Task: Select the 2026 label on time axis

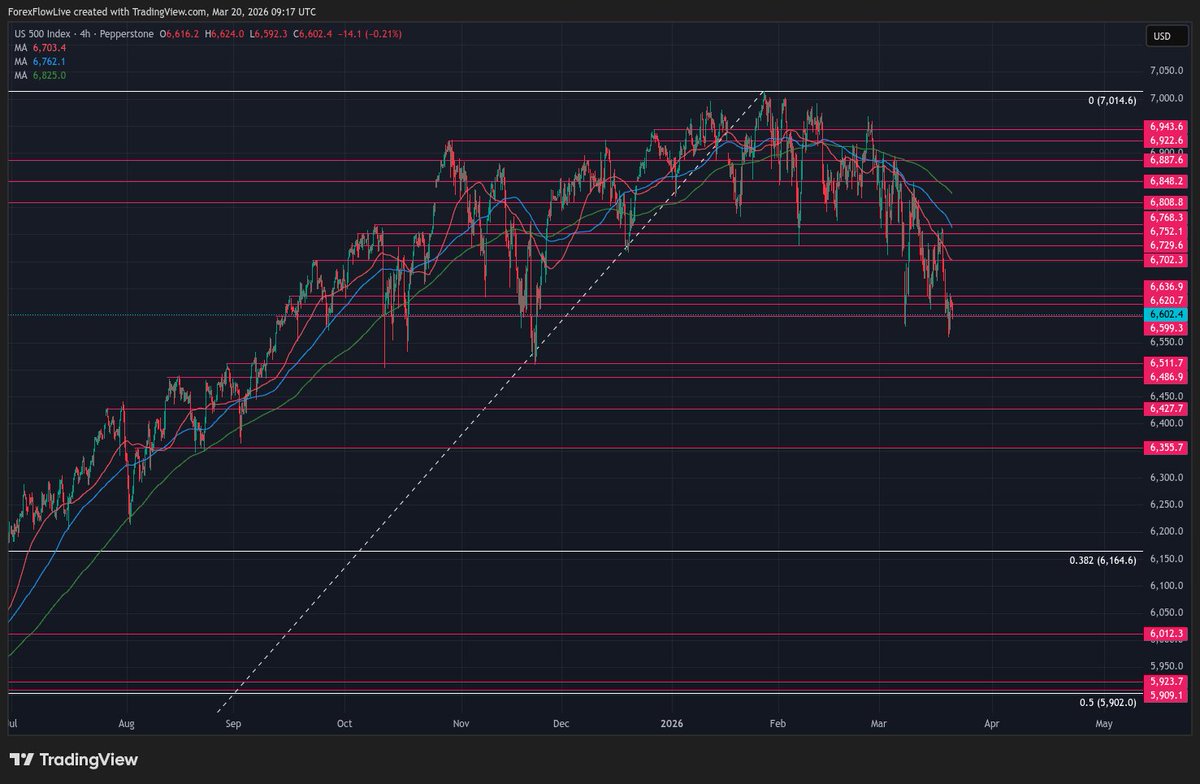Action: point(671,723)
